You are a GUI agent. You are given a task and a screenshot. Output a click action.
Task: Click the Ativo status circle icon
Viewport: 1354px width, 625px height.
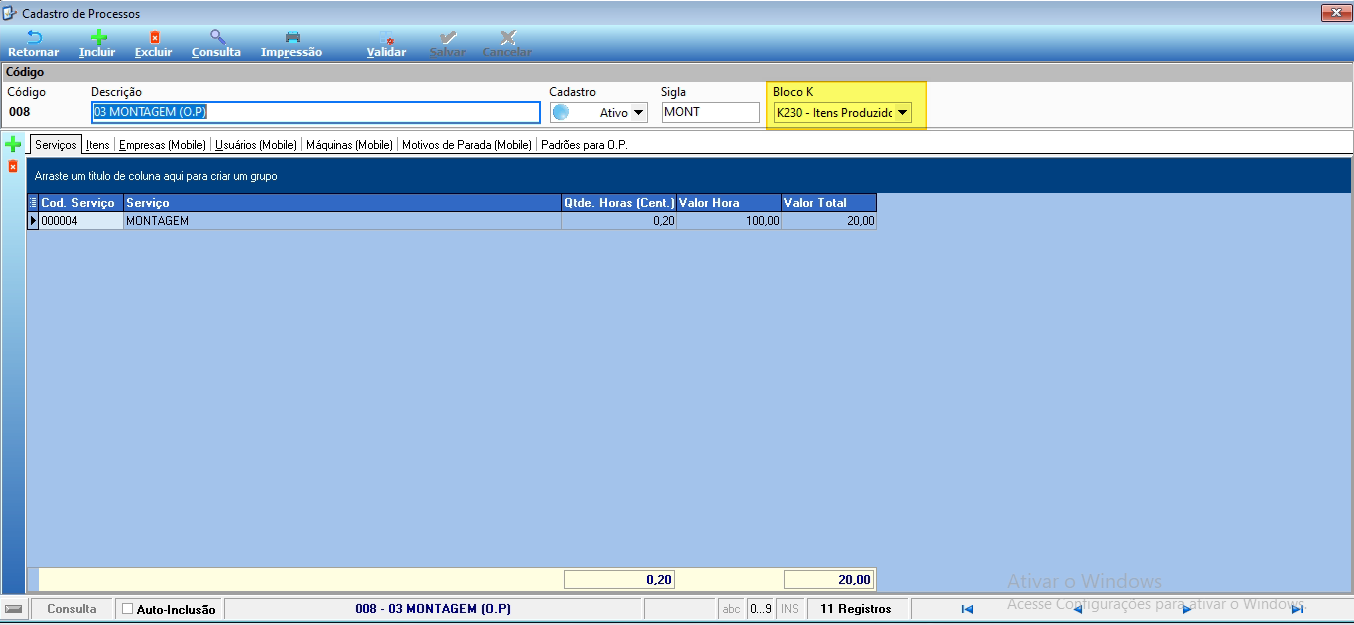point(561,113)
